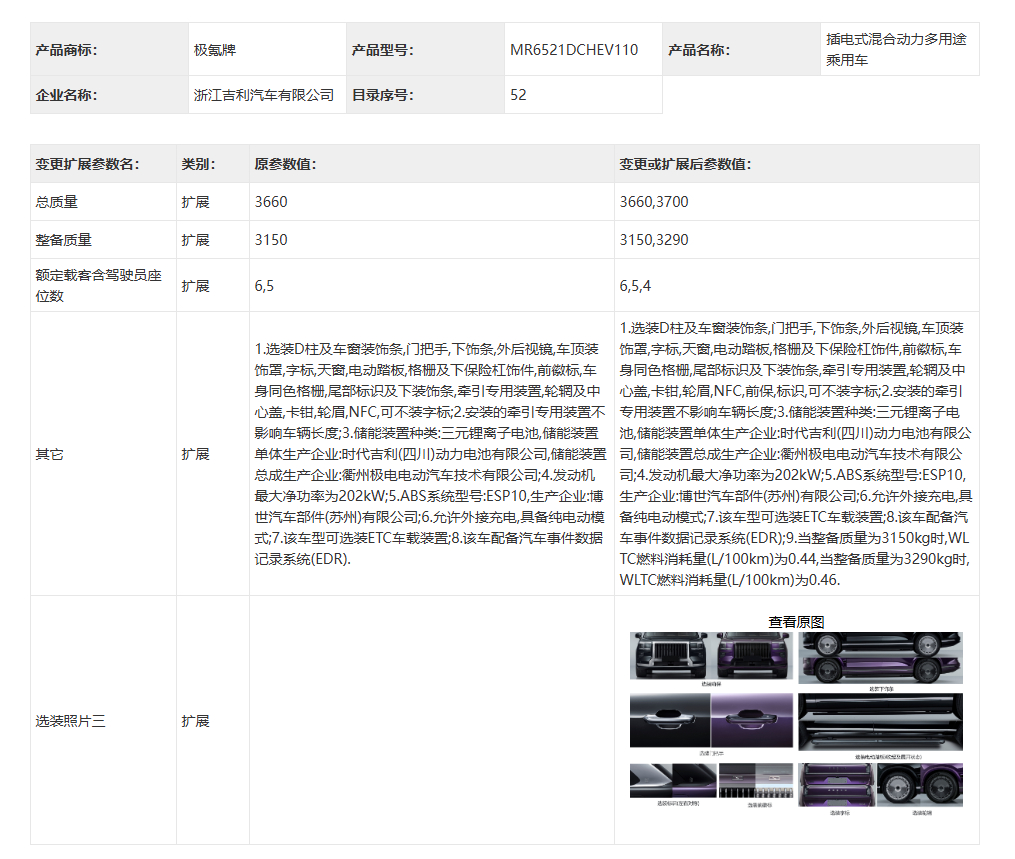Select the 额定载客含驾驶员座位数 row name
Screen dimensions: 1015x859
tap(98, 285)
